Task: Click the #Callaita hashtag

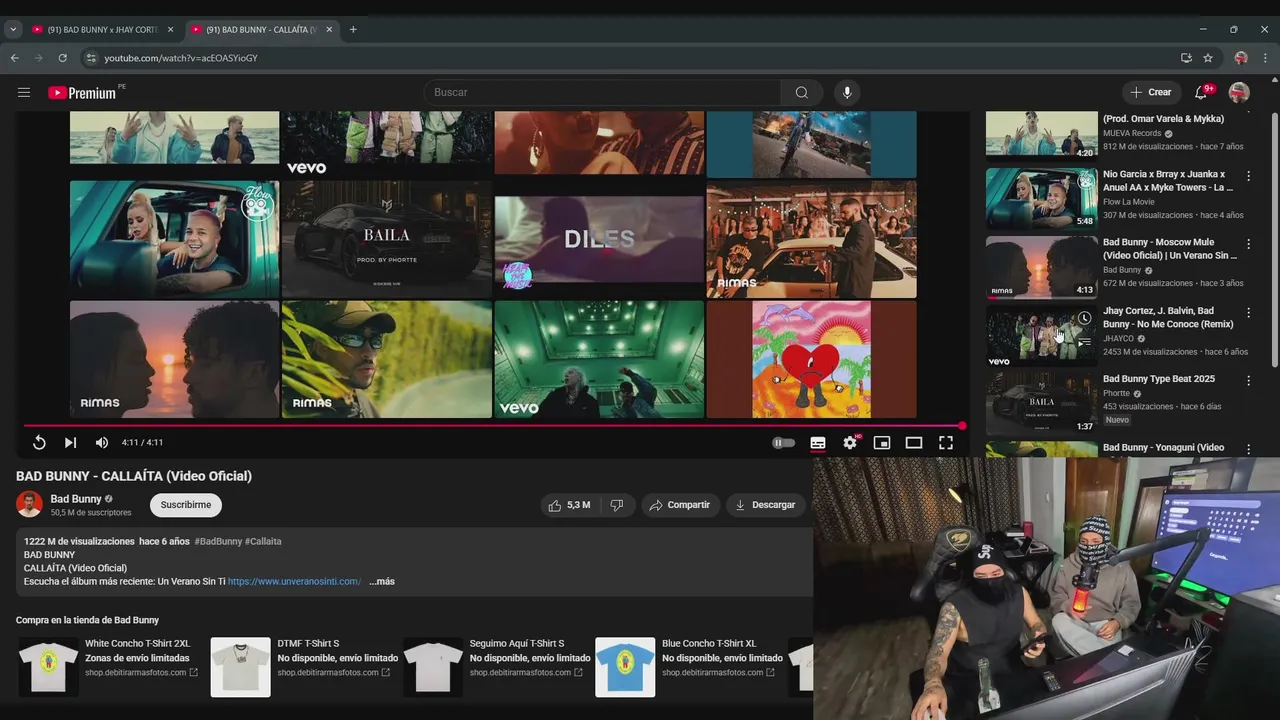Action: click(263, 541)
